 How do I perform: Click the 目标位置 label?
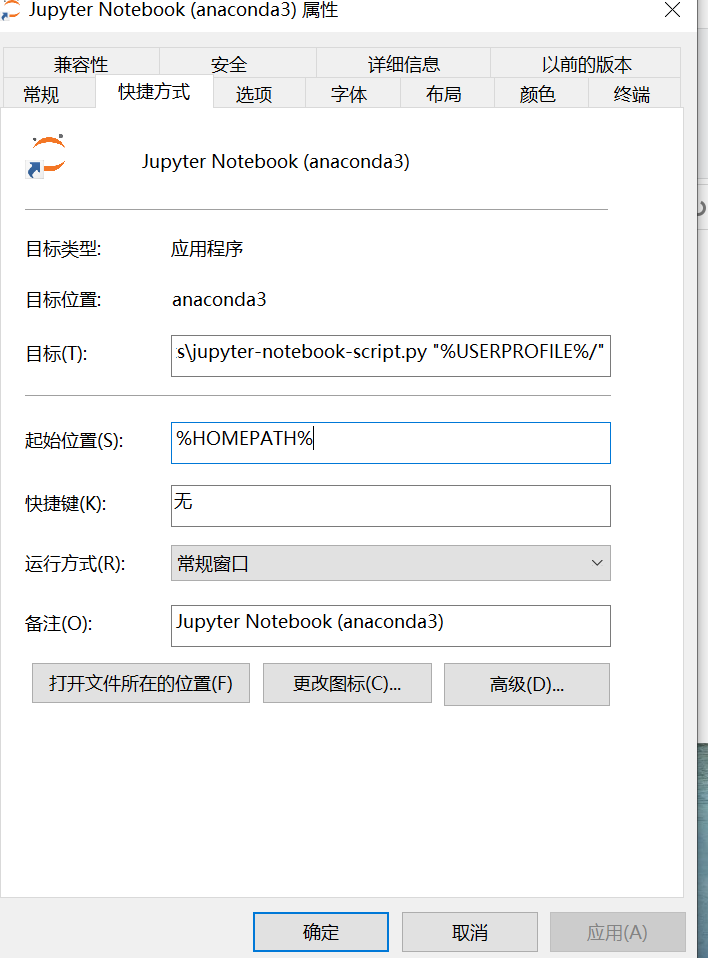pyautogui.click(x=63, y=300)
